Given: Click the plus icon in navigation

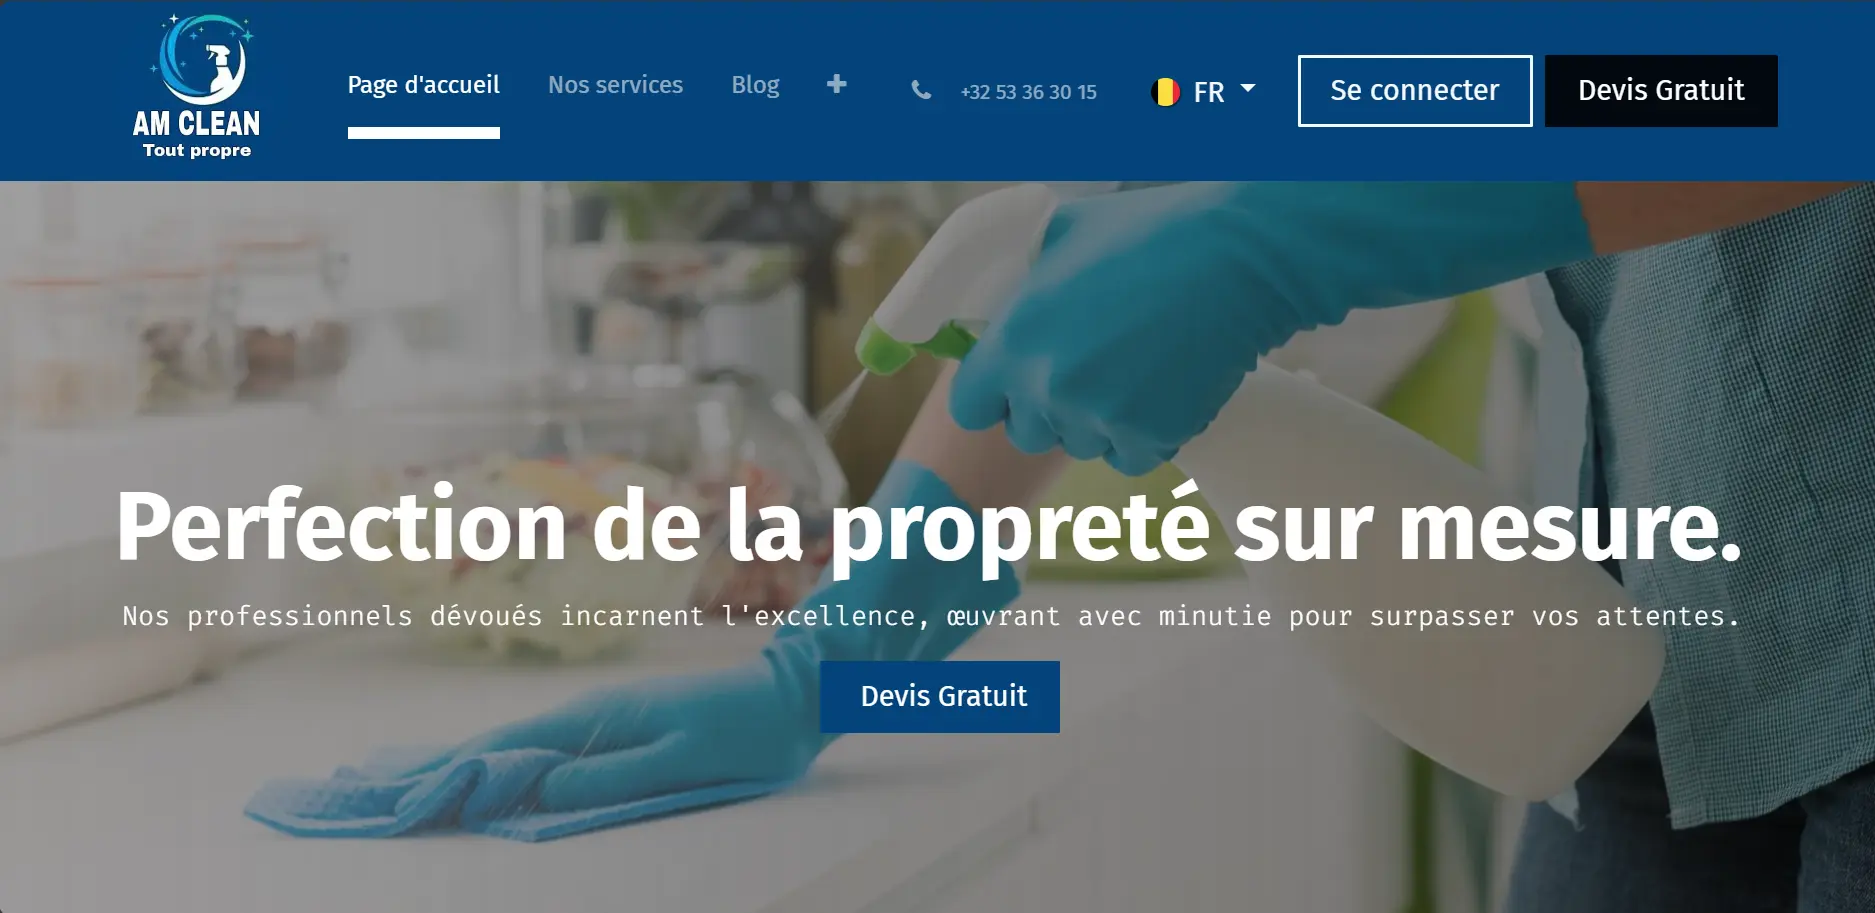Looking at the screenshot, I should [837, 85].
